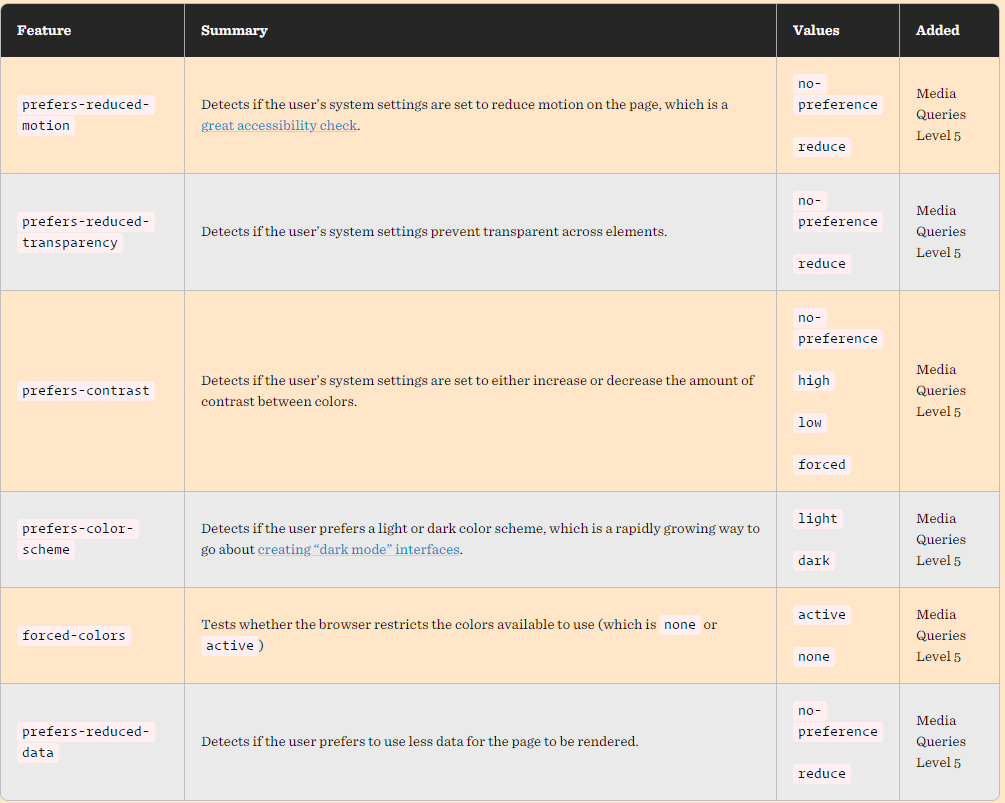The image size is (1005, 803).
Task: Click 'no-preference' value in prefers-reduced-data row
Action: pos(838,722)
